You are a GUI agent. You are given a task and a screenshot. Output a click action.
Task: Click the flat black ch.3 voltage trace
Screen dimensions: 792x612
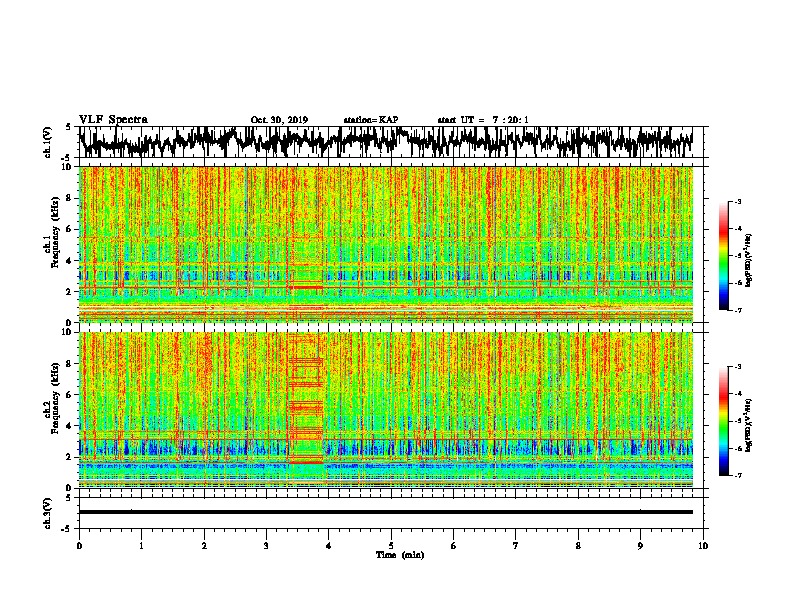(385, 512)
